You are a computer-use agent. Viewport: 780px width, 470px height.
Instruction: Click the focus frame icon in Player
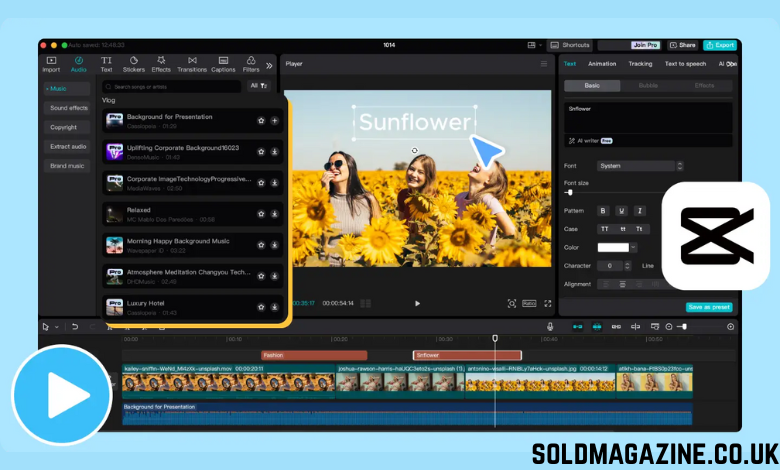pyautogui.click(x=511, y=303)
